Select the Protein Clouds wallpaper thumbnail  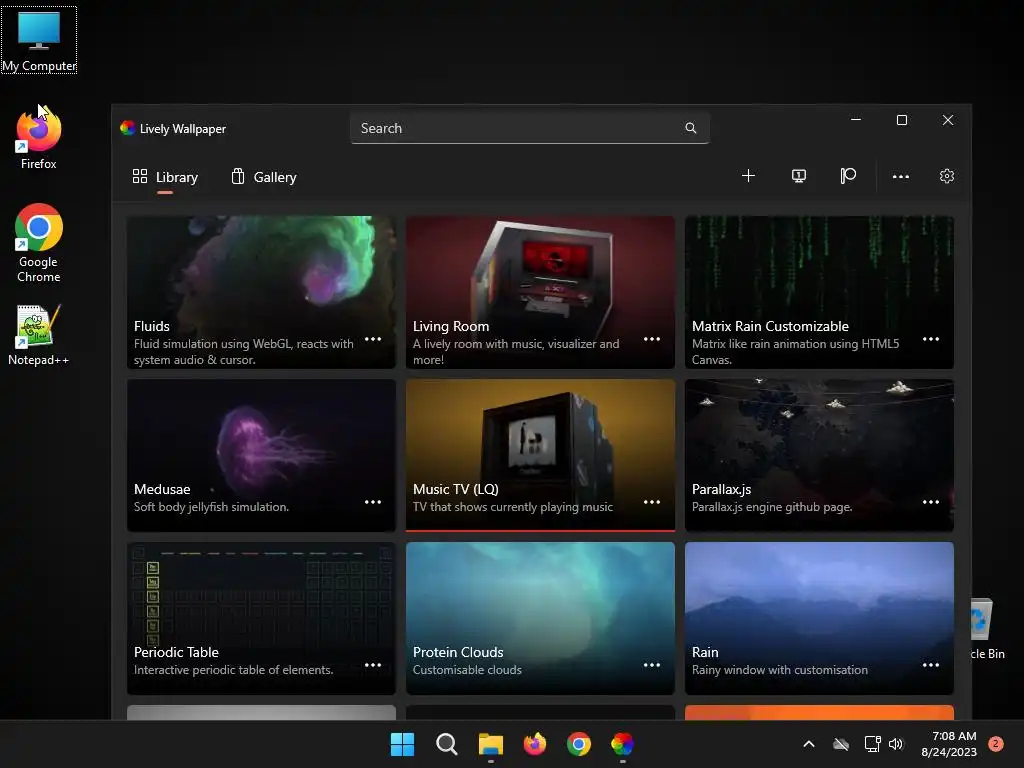(x=540, y=618)
